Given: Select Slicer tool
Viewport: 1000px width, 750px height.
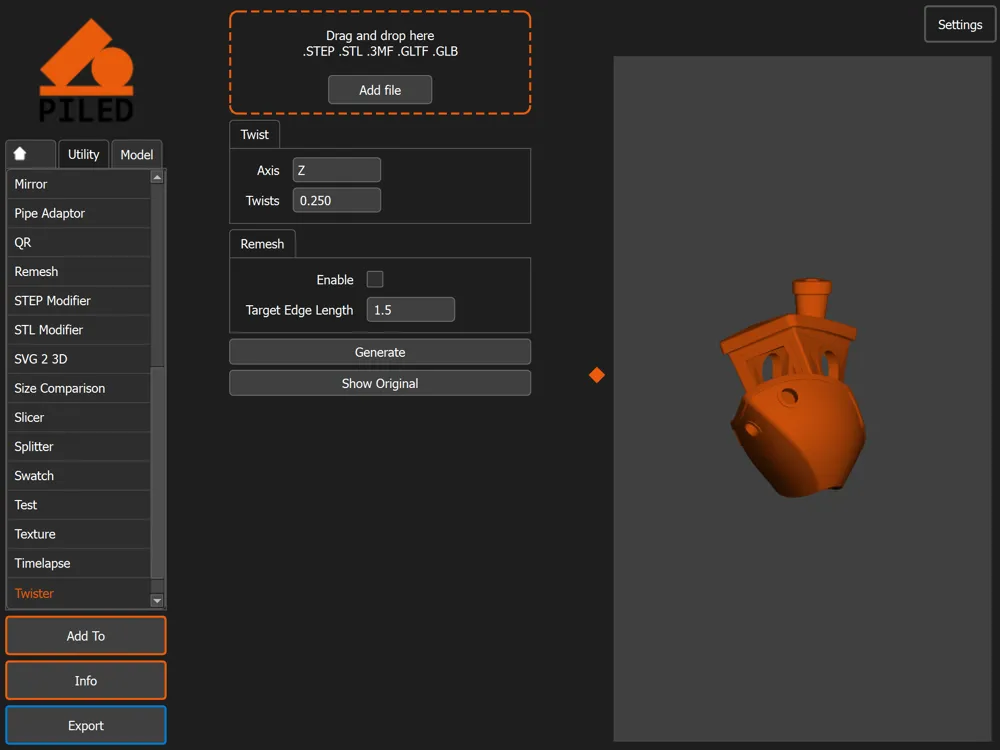Looking at the screenshot, I should point(78,417).
